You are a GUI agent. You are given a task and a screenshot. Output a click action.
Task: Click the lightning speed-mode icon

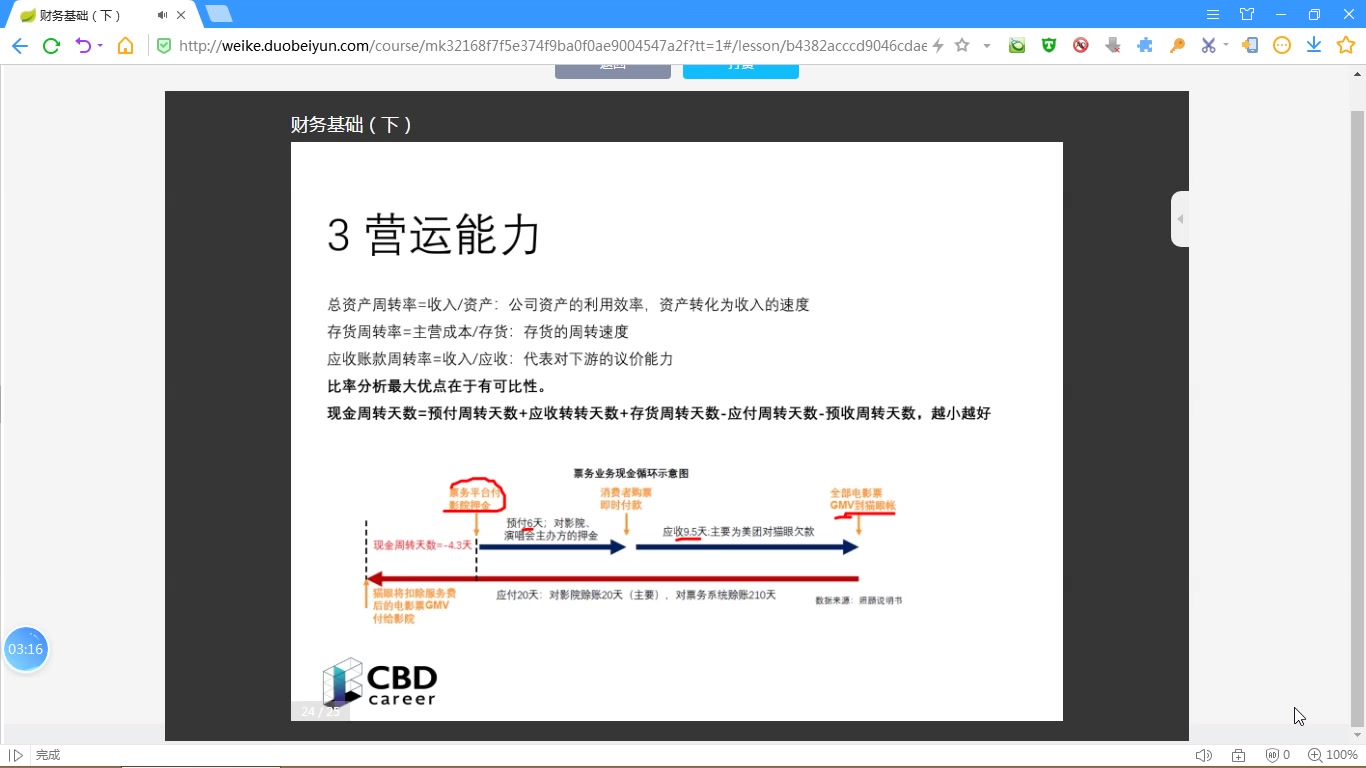coord(938,45)
